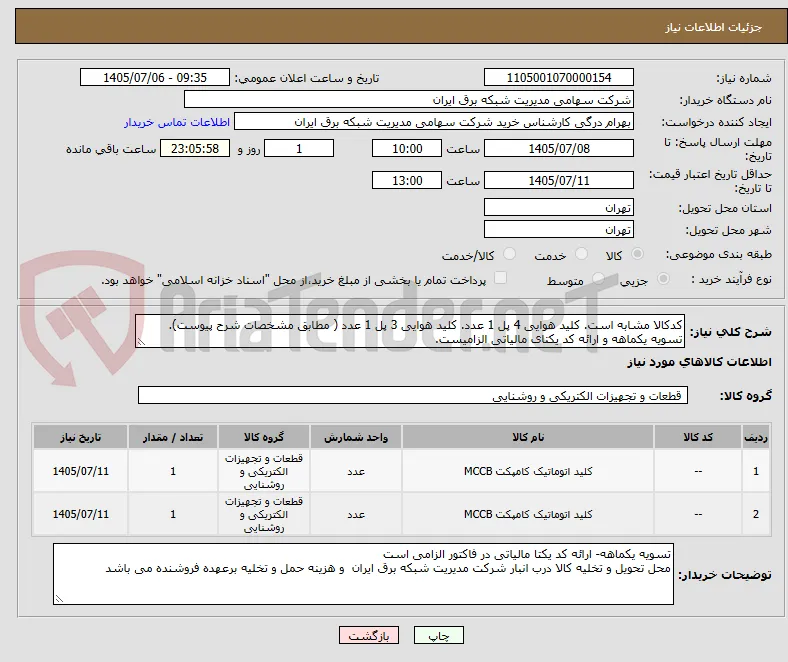Select the خدمت radio button
This screenshot has height=662, width=788.
581,254
